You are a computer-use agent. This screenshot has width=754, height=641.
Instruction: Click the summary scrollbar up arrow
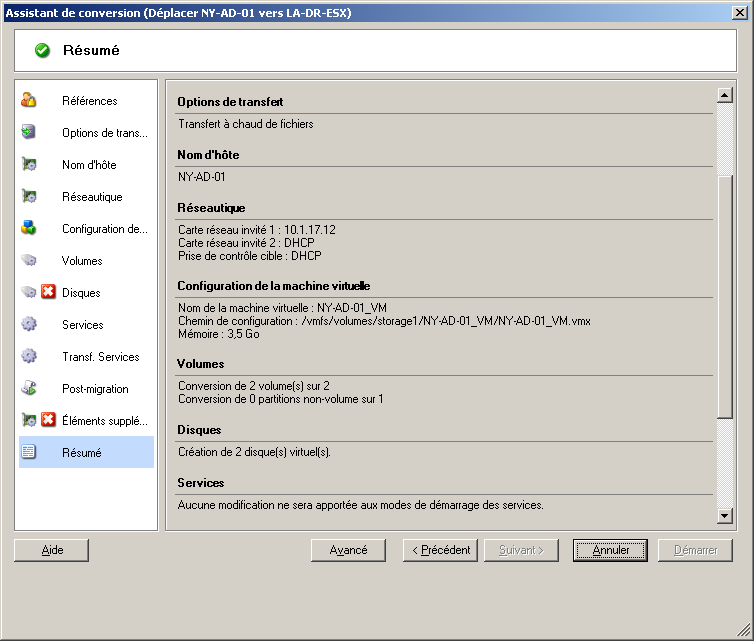(725, 95)
